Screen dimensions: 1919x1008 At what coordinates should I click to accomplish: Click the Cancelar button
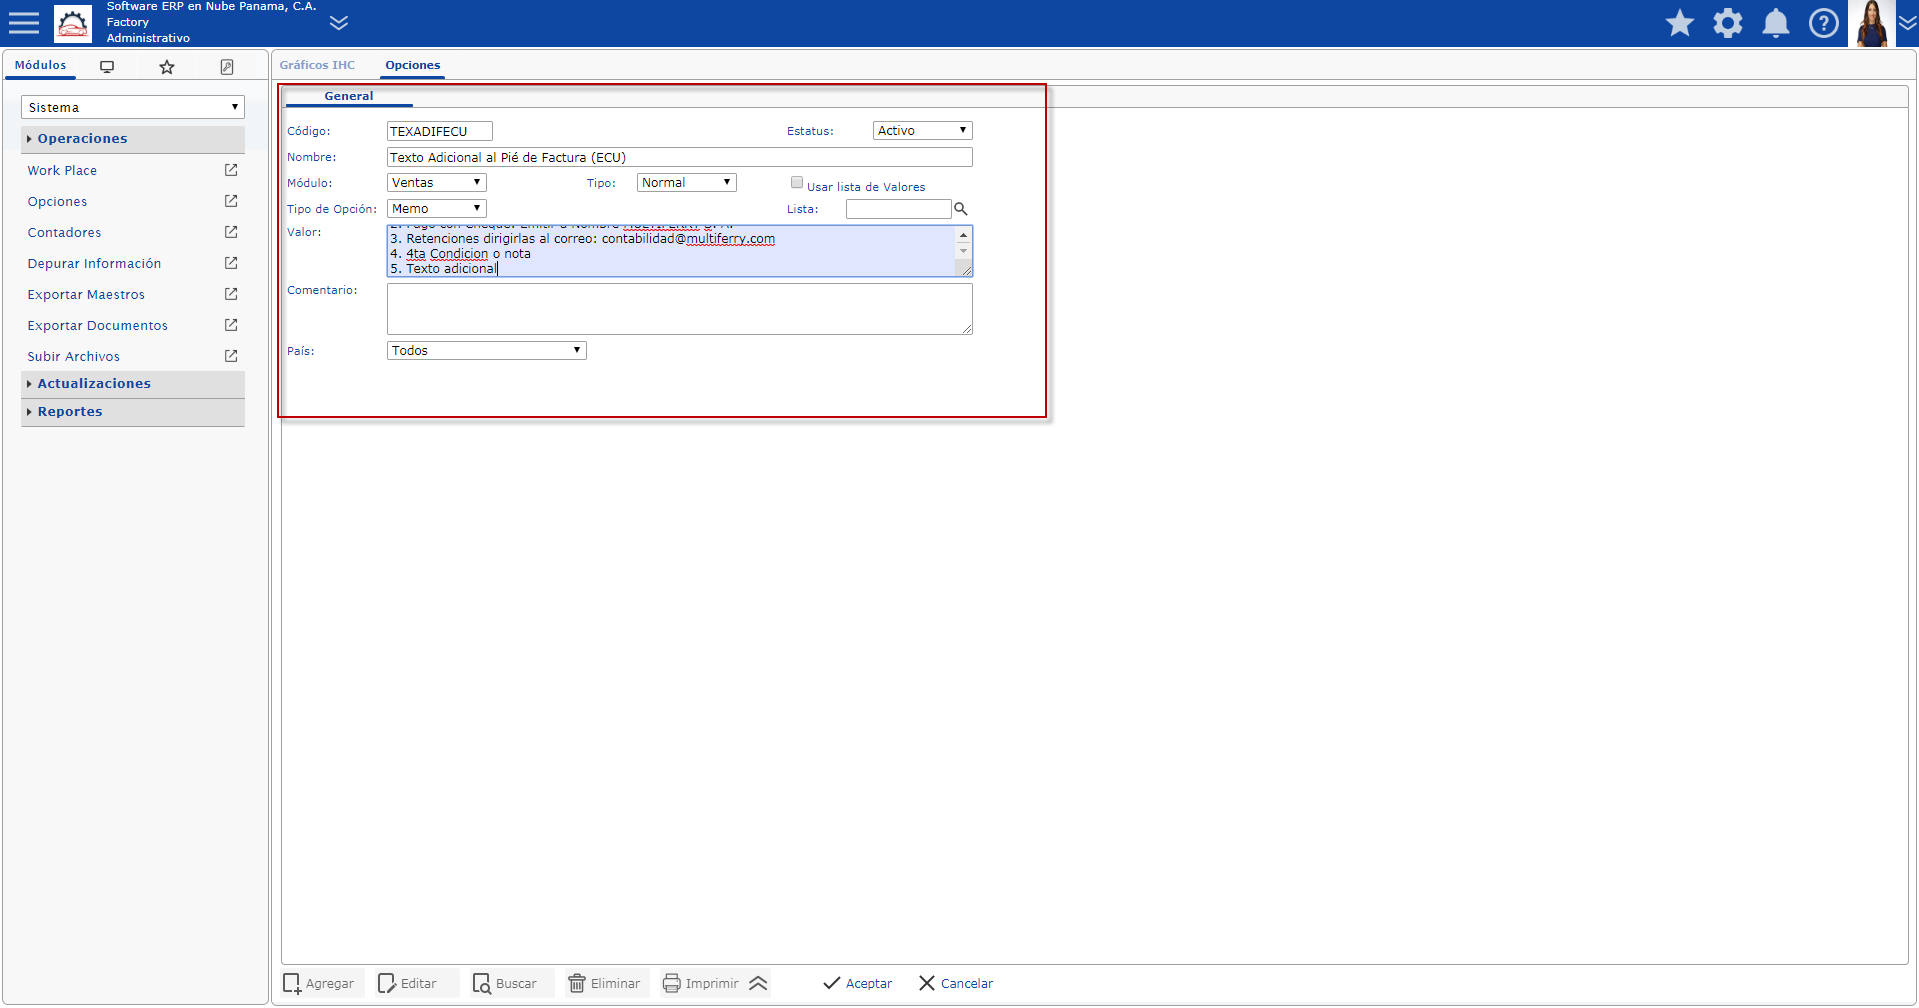[956, 983]
